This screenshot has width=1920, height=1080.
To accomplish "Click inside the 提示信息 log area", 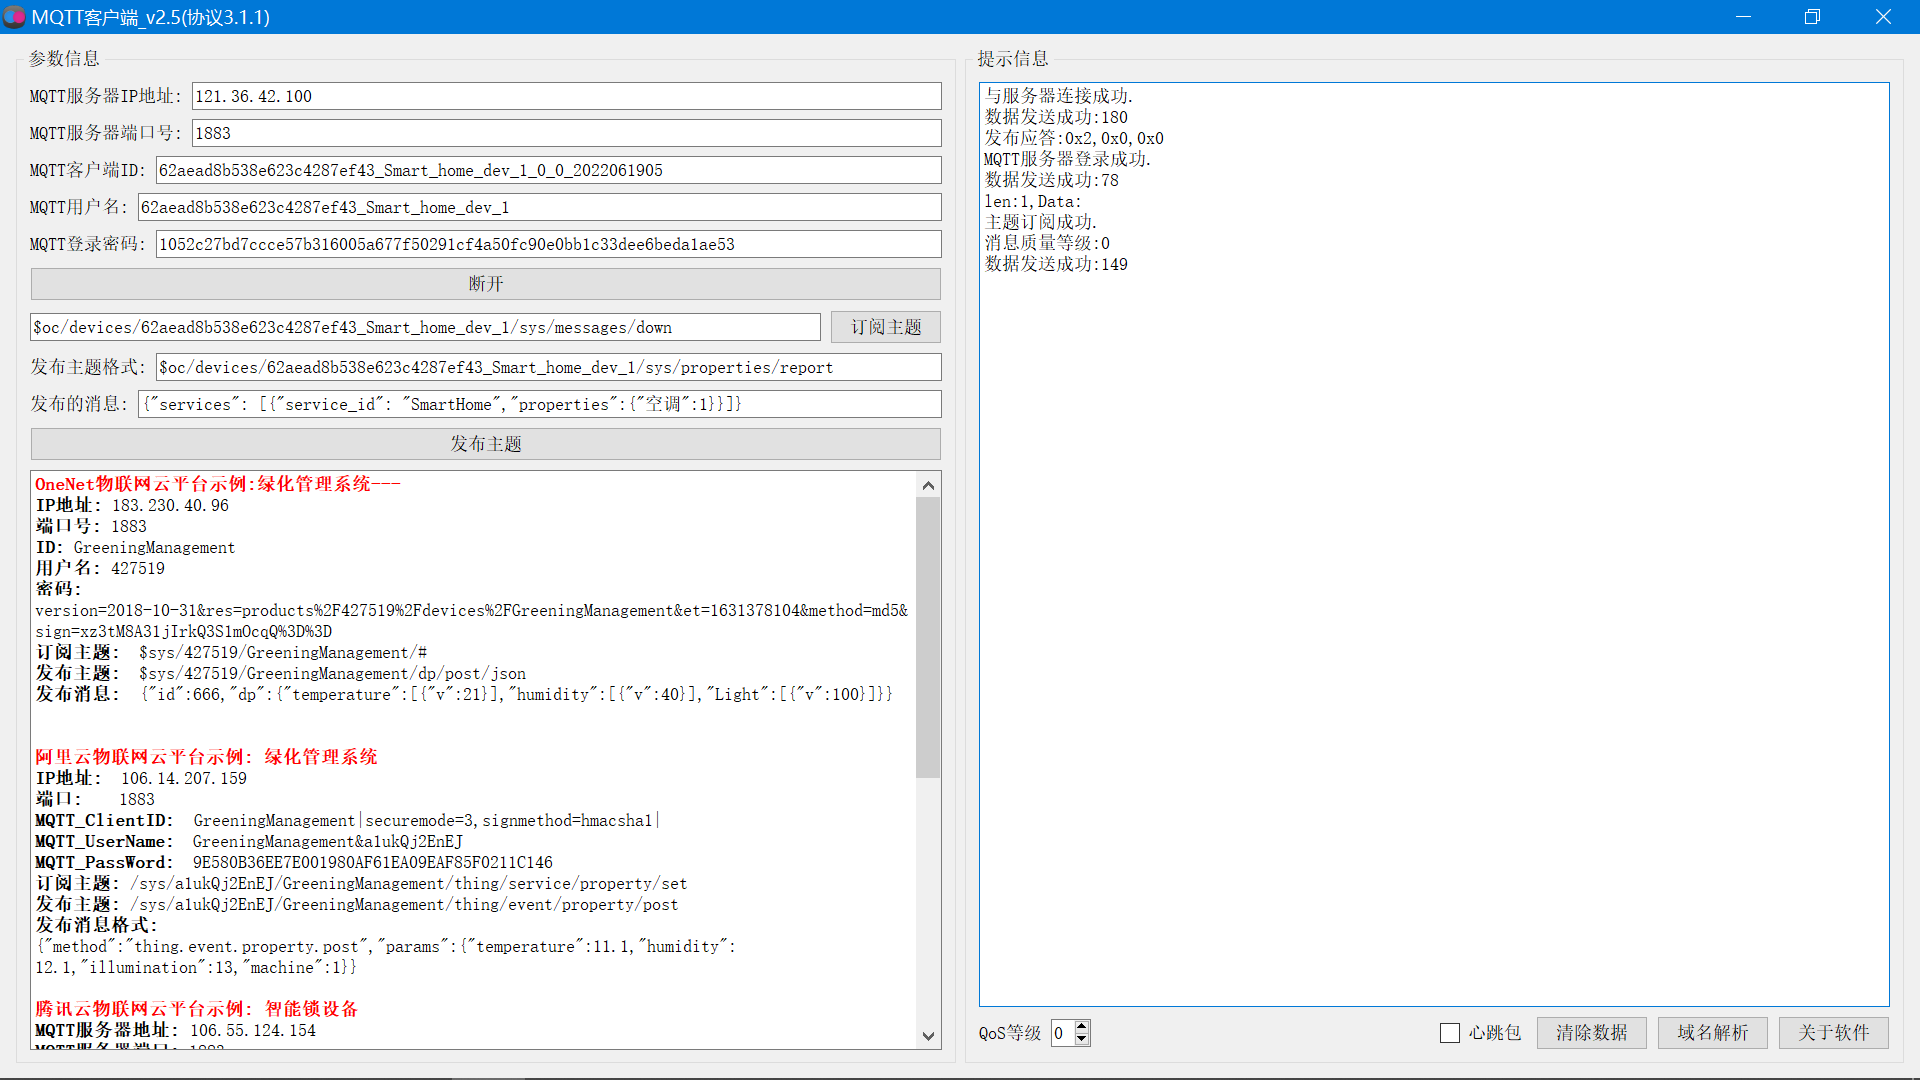I will coord(1434,600).
